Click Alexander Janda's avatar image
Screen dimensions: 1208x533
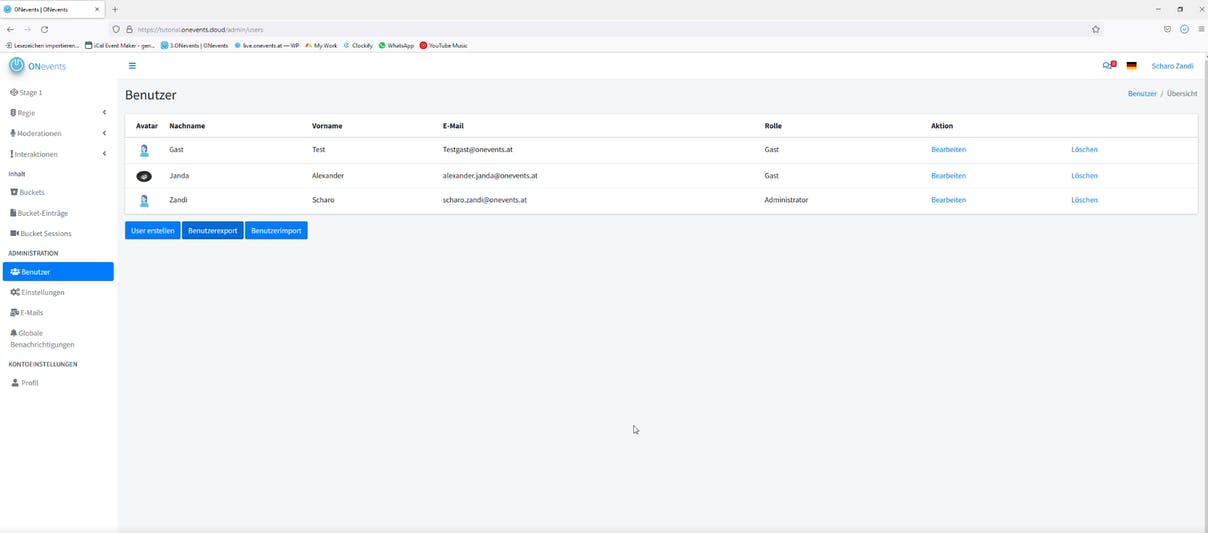[x=144, y=176]
